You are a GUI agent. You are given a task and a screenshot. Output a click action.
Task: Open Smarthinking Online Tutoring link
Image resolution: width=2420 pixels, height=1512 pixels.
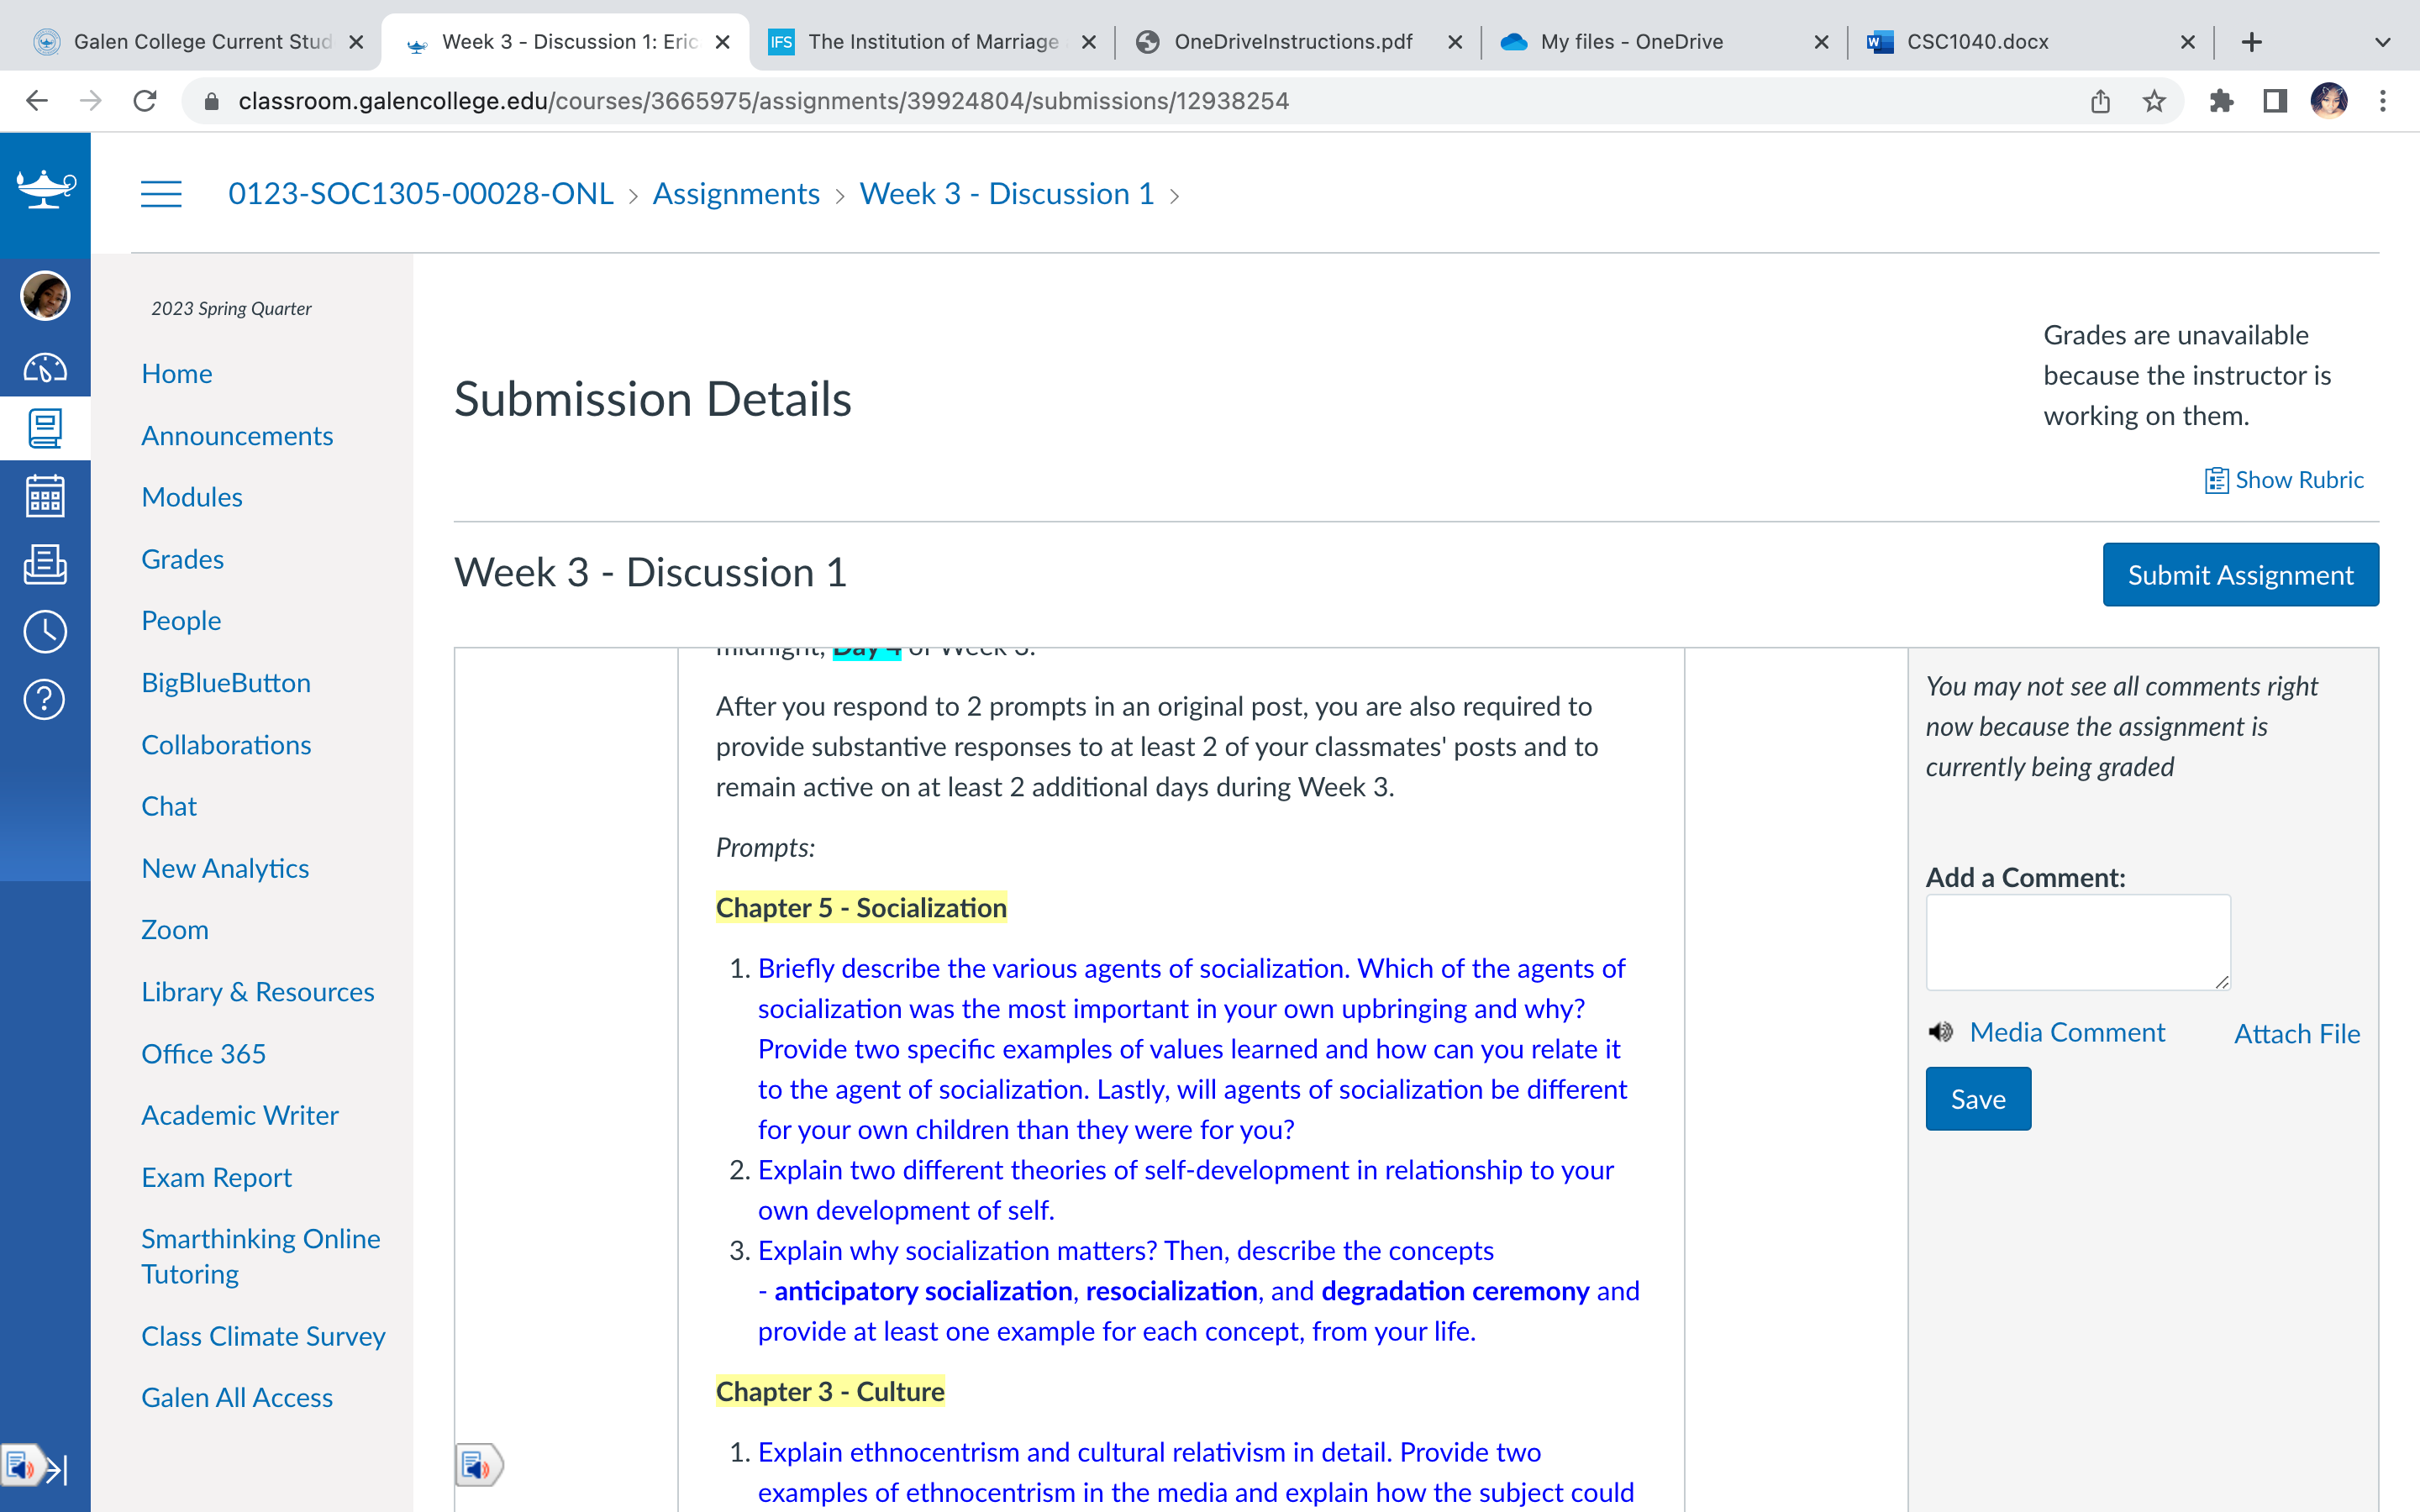pos(261,1256)
